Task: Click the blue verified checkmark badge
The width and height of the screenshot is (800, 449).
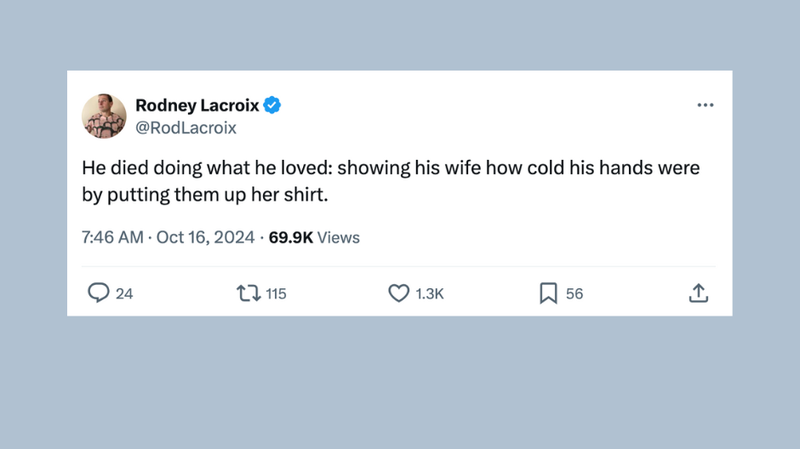Action: click(x=272, y=105)
